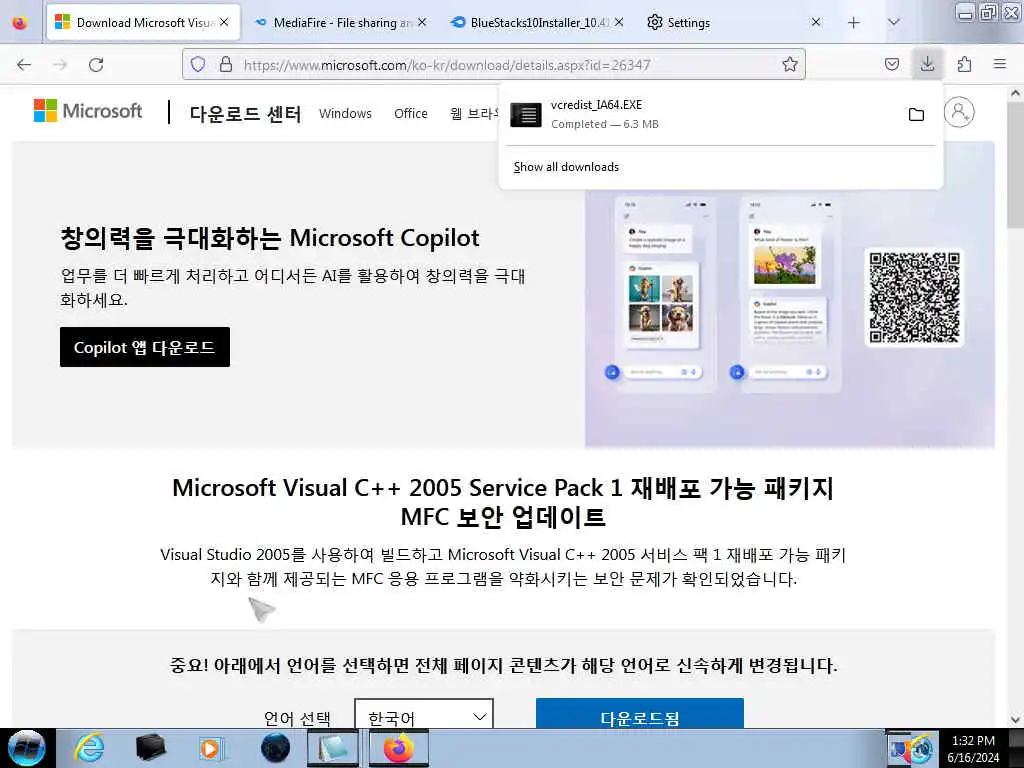Screen dimensions: 1024x768
Task: Show vcredist_IA64.EXE in folder icon
Action: click(x=916, y=114)
